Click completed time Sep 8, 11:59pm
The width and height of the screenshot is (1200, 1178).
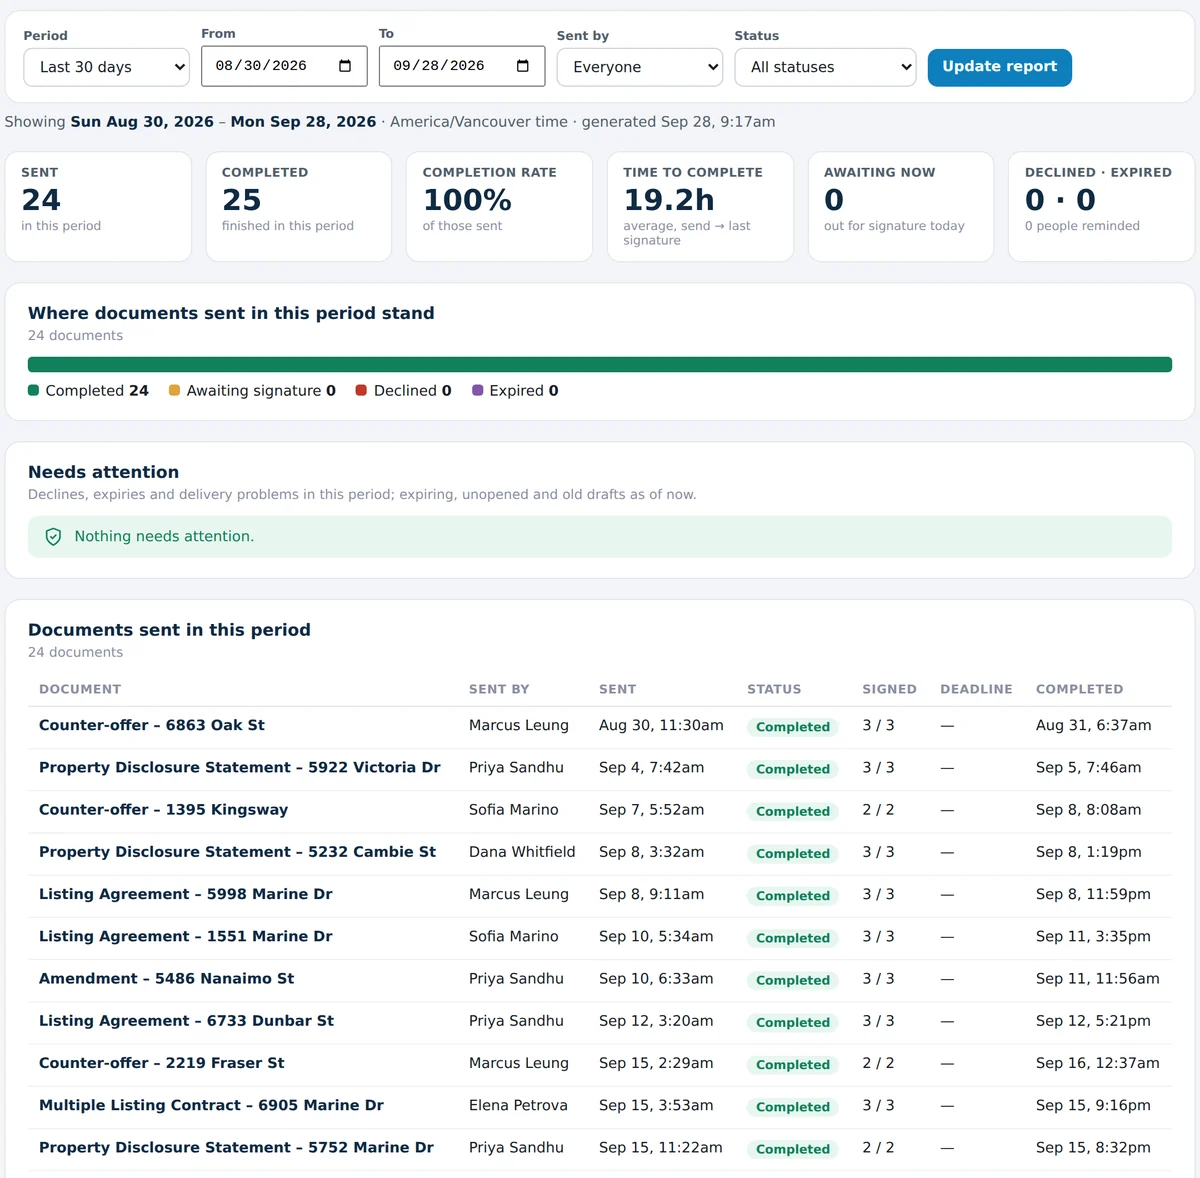[x=1093, y=894]
